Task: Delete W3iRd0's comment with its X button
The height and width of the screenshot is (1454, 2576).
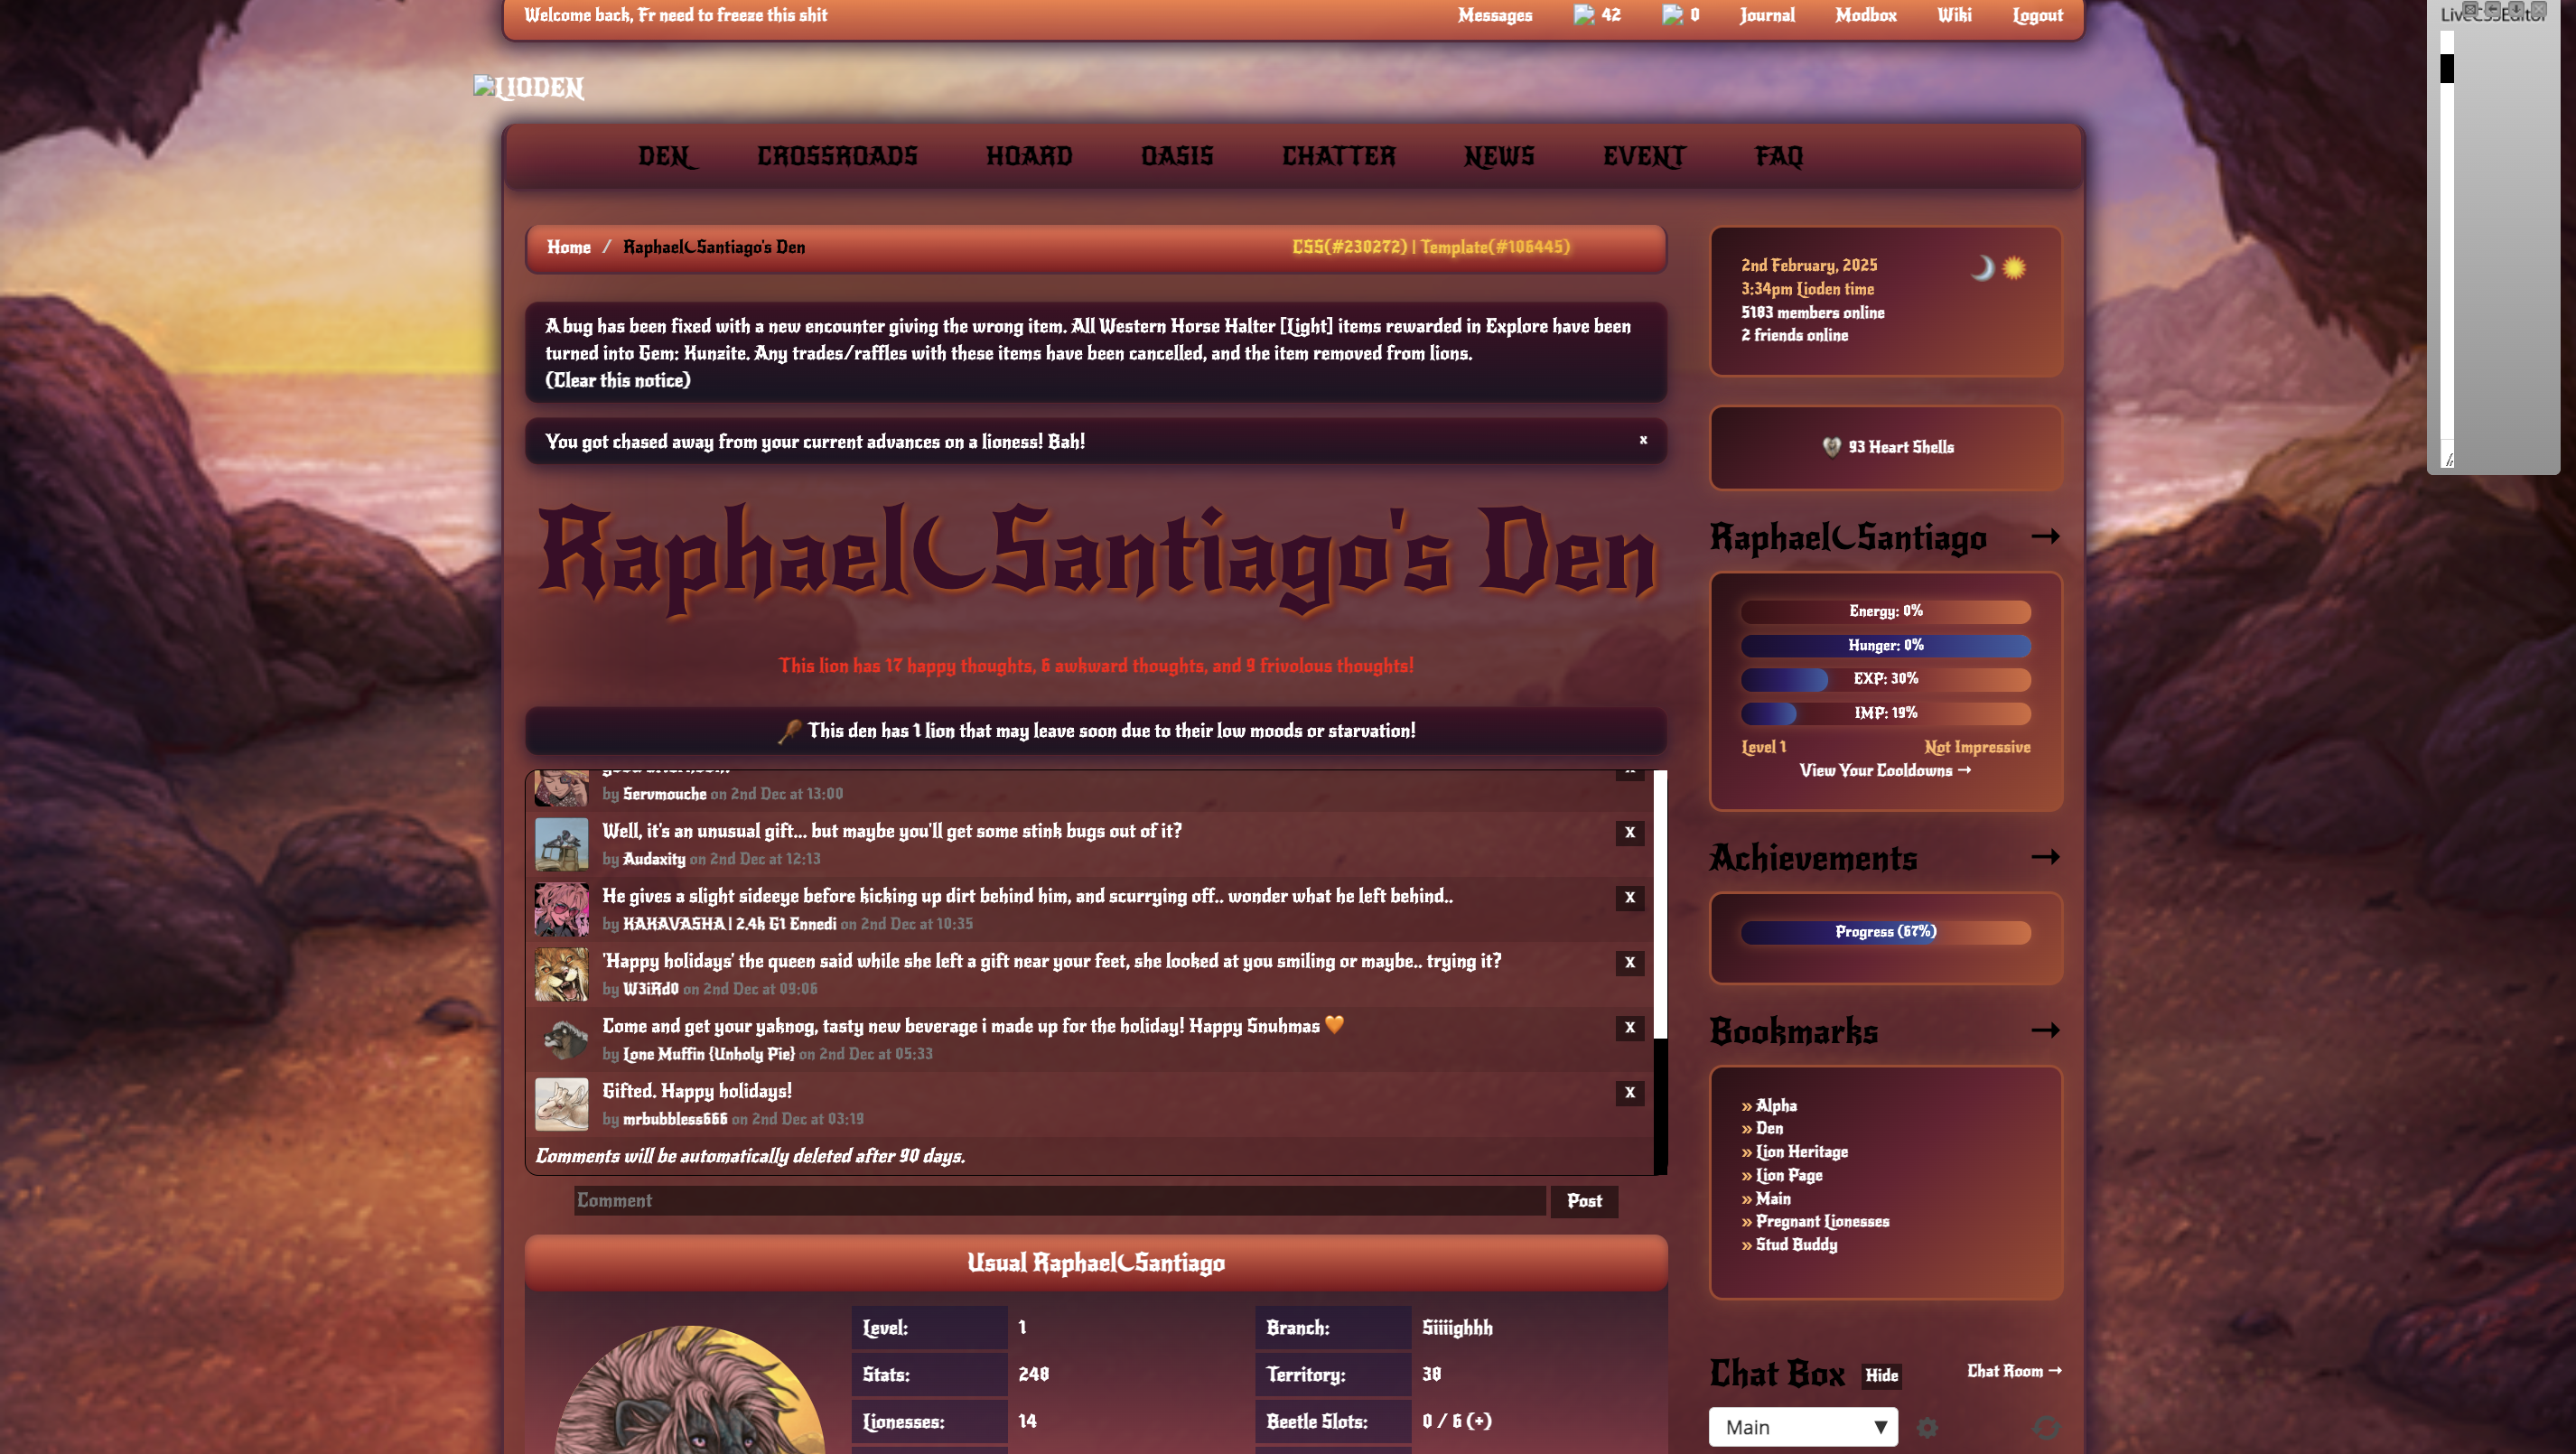Action: pyautogui.click(x=1630, y=963)
